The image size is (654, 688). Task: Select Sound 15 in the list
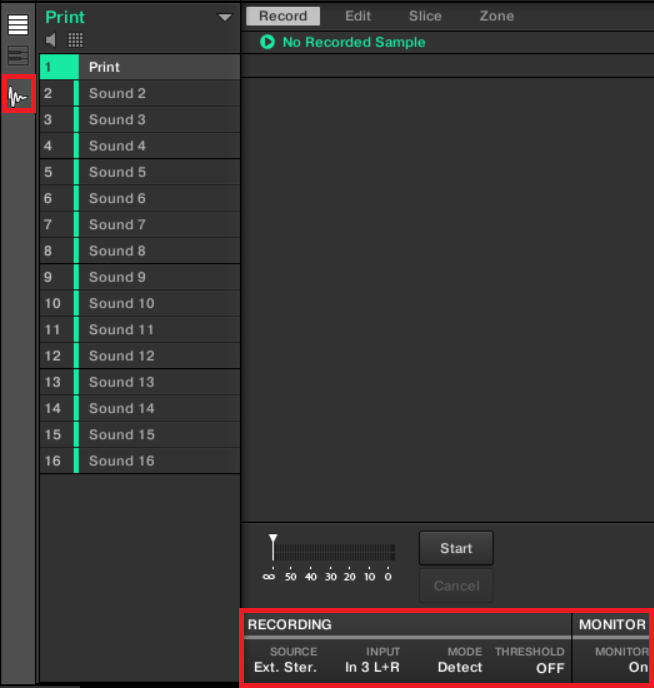tap(140, 435)
